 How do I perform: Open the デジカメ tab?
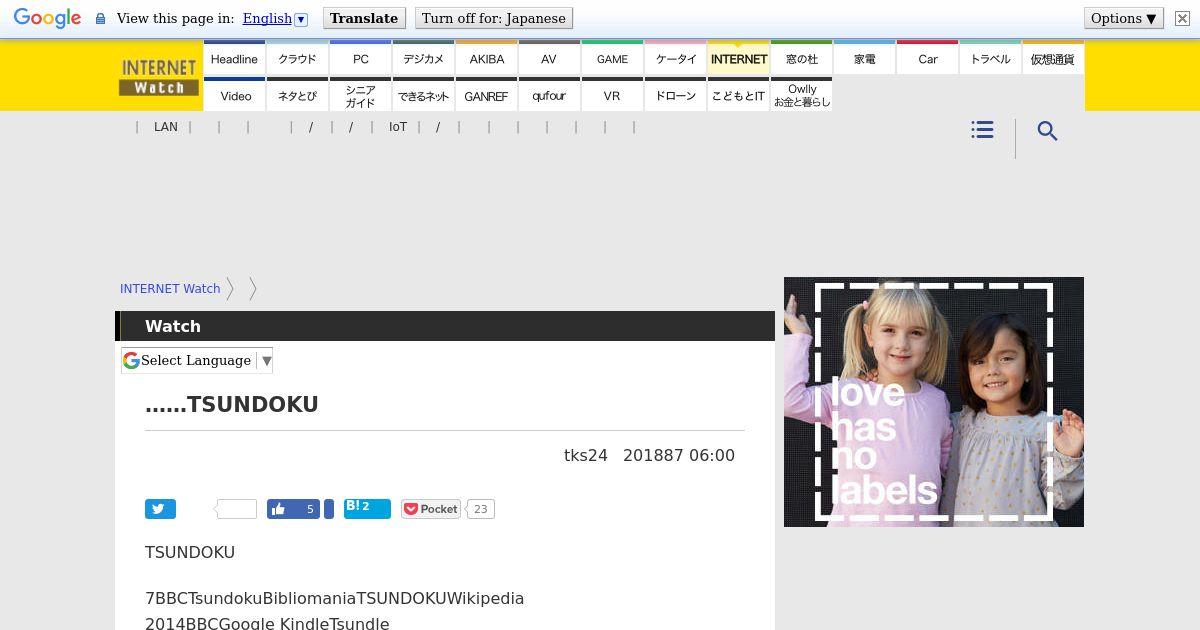point(423,58)
